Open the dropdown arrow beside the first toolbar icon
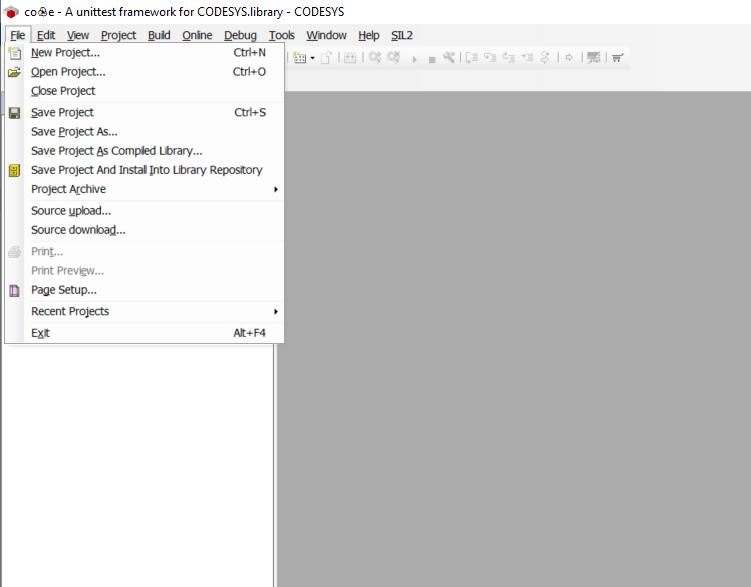The image size is (751, 587). tap(312, 58)
